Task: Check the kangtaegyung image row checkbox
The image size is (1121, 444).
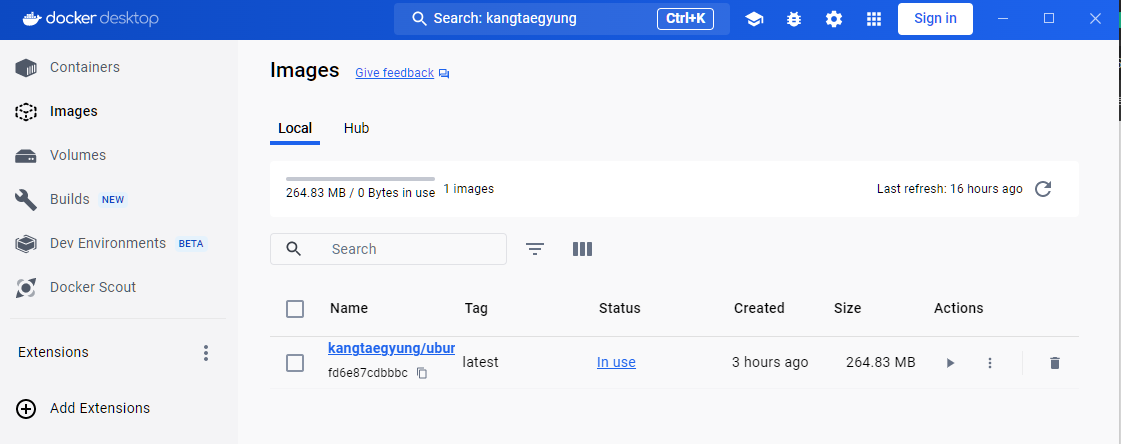Action: click(x=295, y=363)
